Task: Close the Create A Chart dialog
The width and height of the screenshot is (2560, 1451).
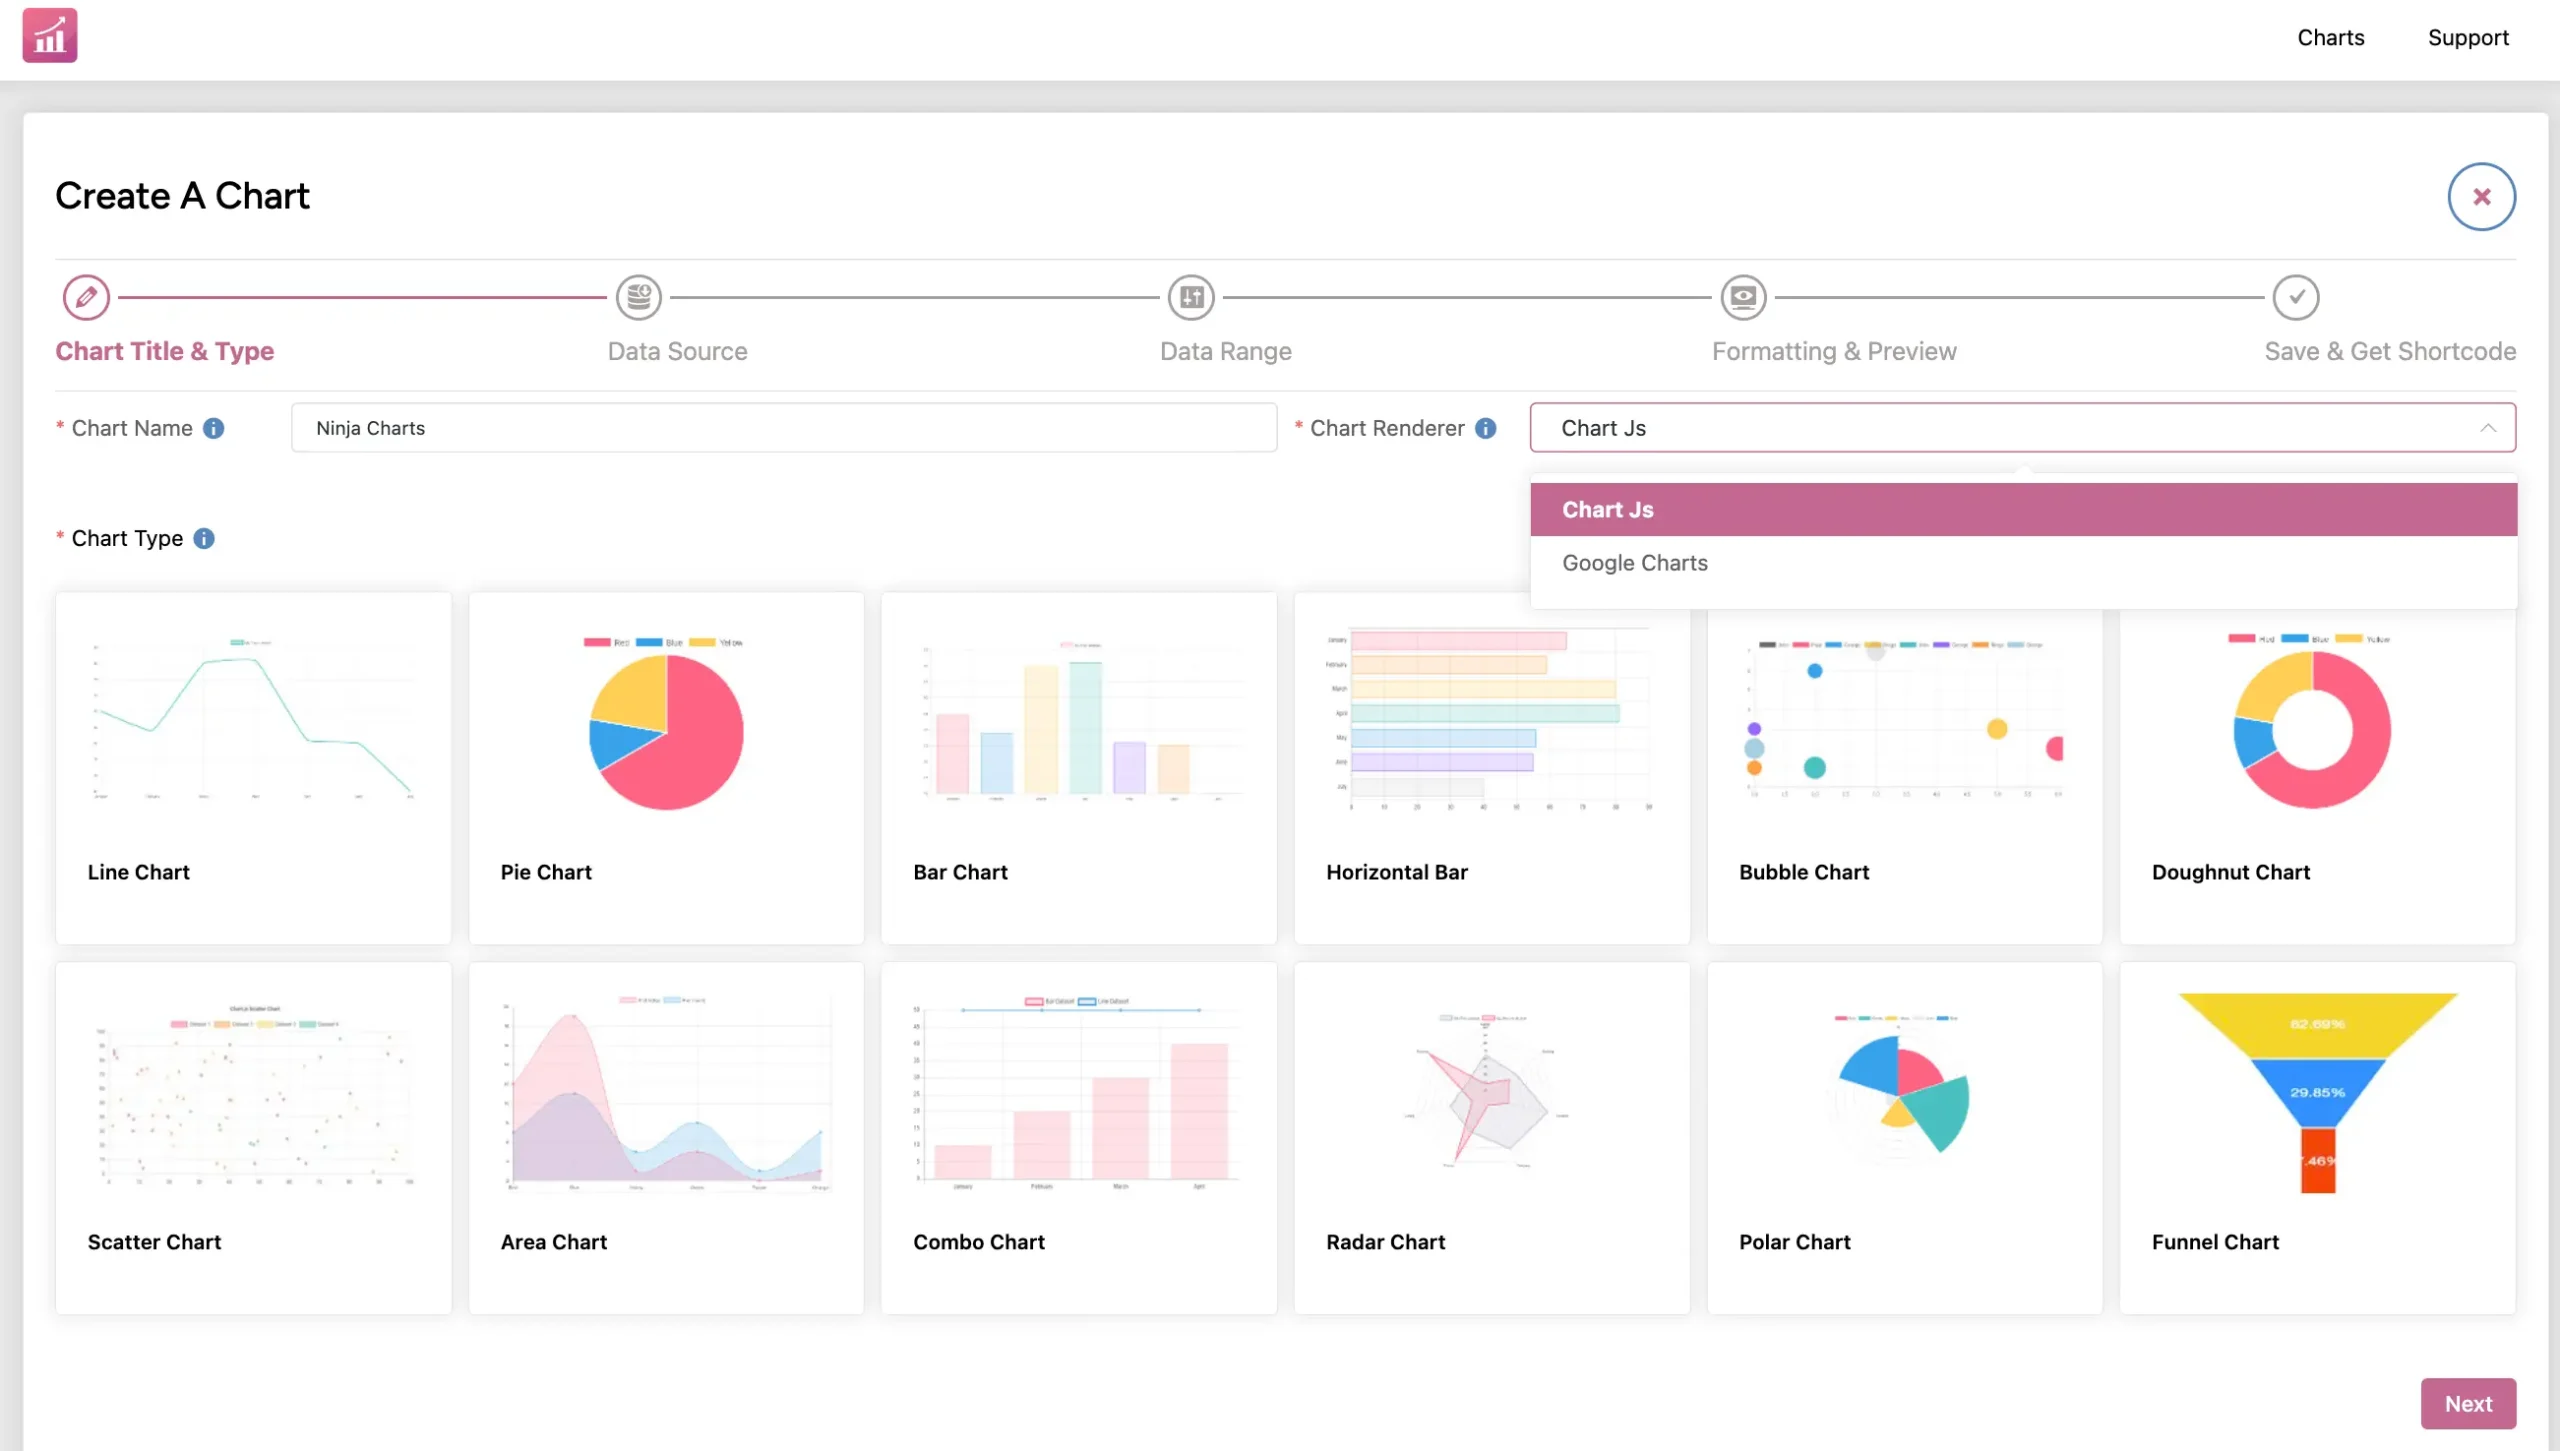Action: pyautogui.click(x=2481, y=196)
